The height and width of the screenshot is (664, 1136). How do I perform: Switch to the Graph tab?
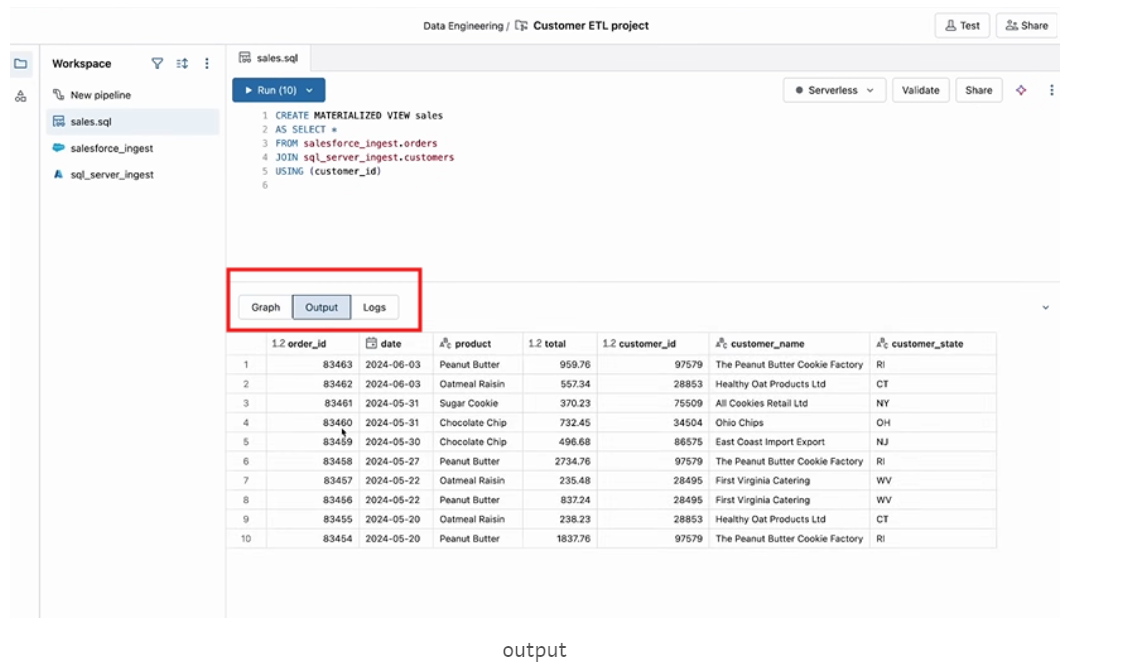(264, 307)
